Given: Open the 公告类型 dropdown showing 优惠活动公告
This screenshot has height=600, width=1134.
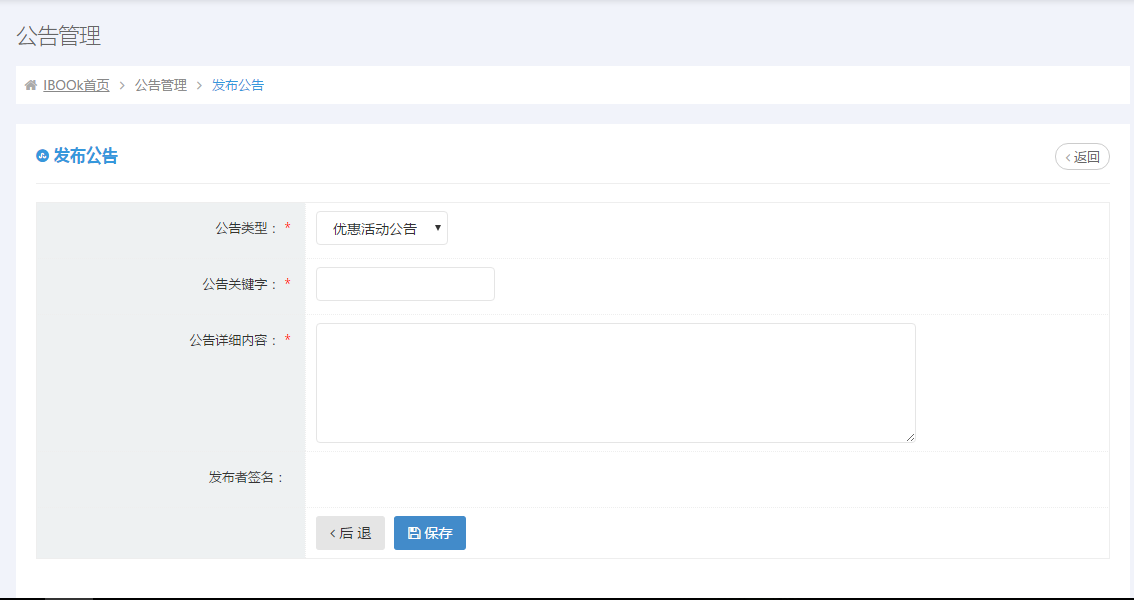Looking at the screenshot, I should [x=382, y=228].
